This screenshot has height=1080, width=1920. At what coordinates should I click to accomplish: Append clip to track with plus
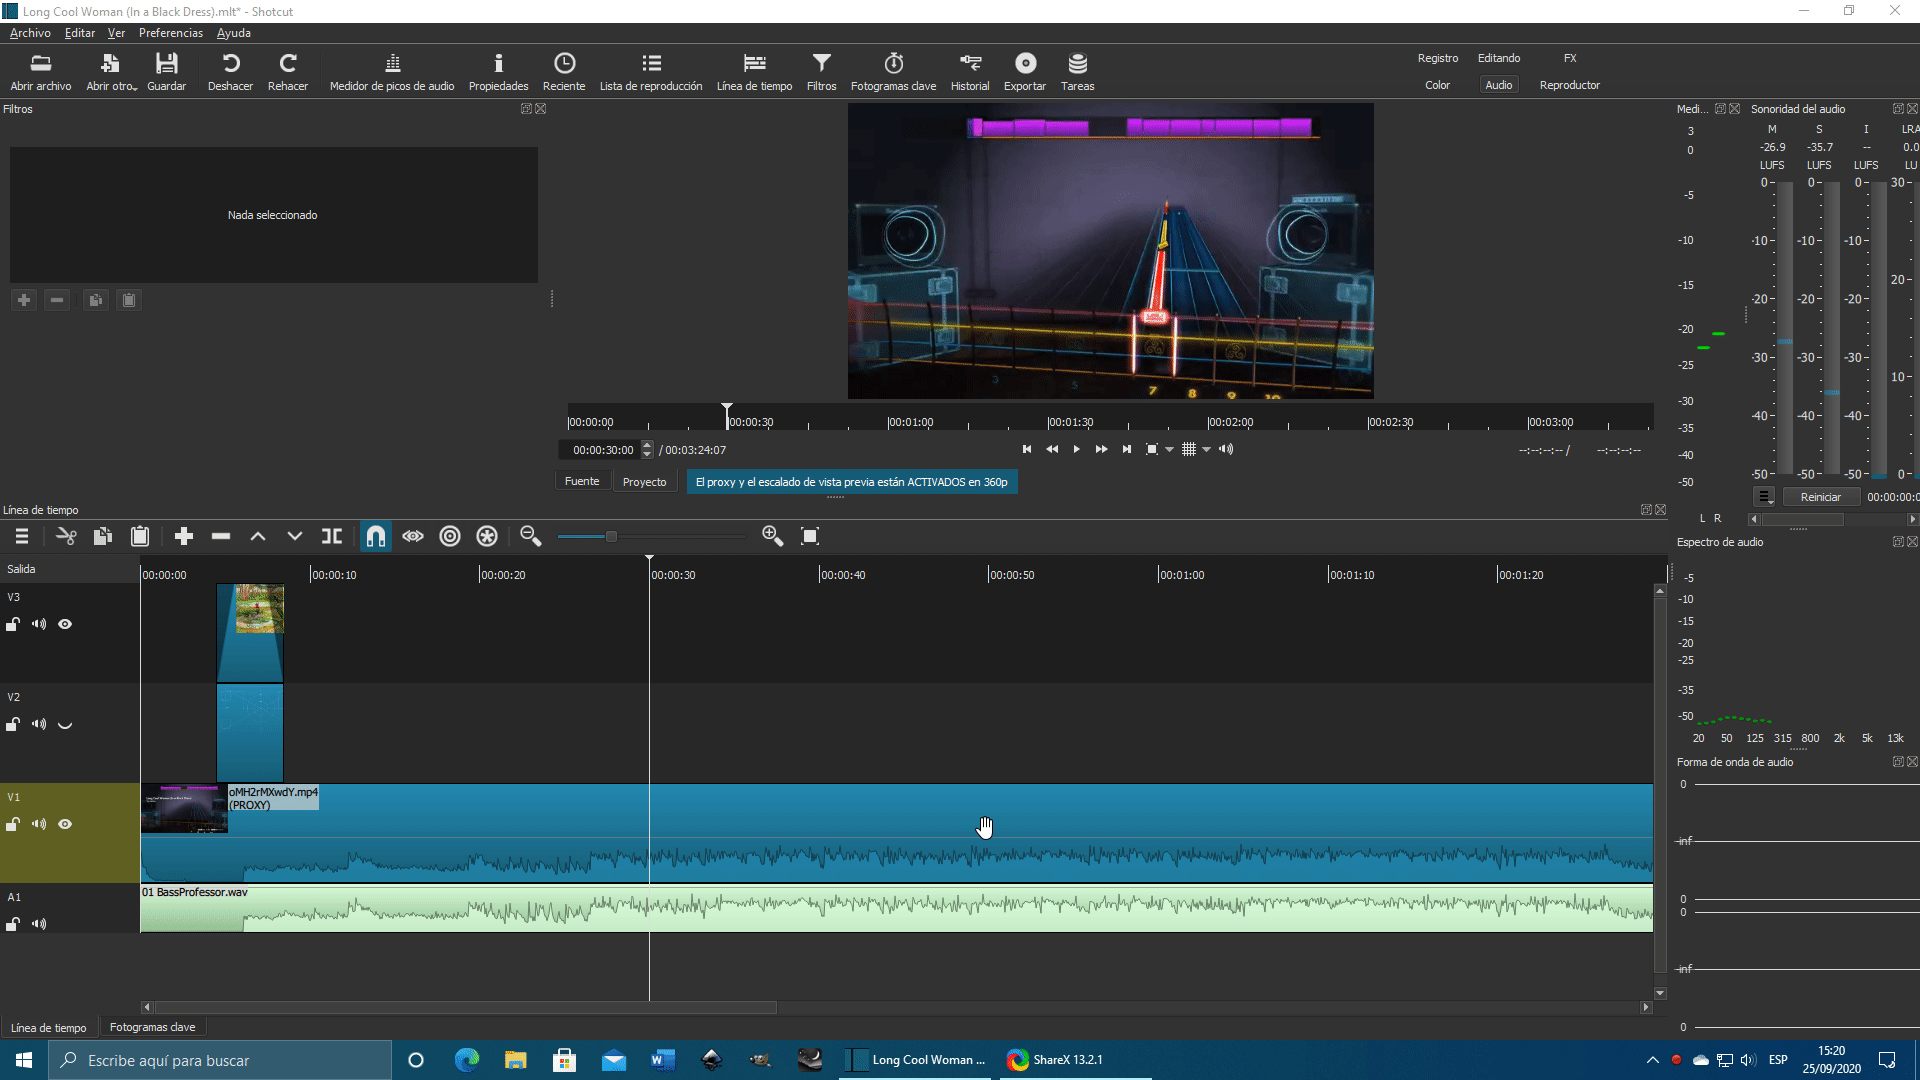point(183,536)
